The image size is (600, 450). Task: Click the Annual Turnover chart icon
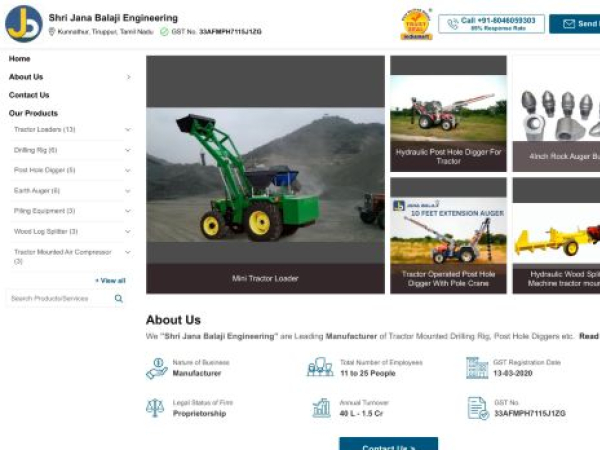[x=321, y=408]
